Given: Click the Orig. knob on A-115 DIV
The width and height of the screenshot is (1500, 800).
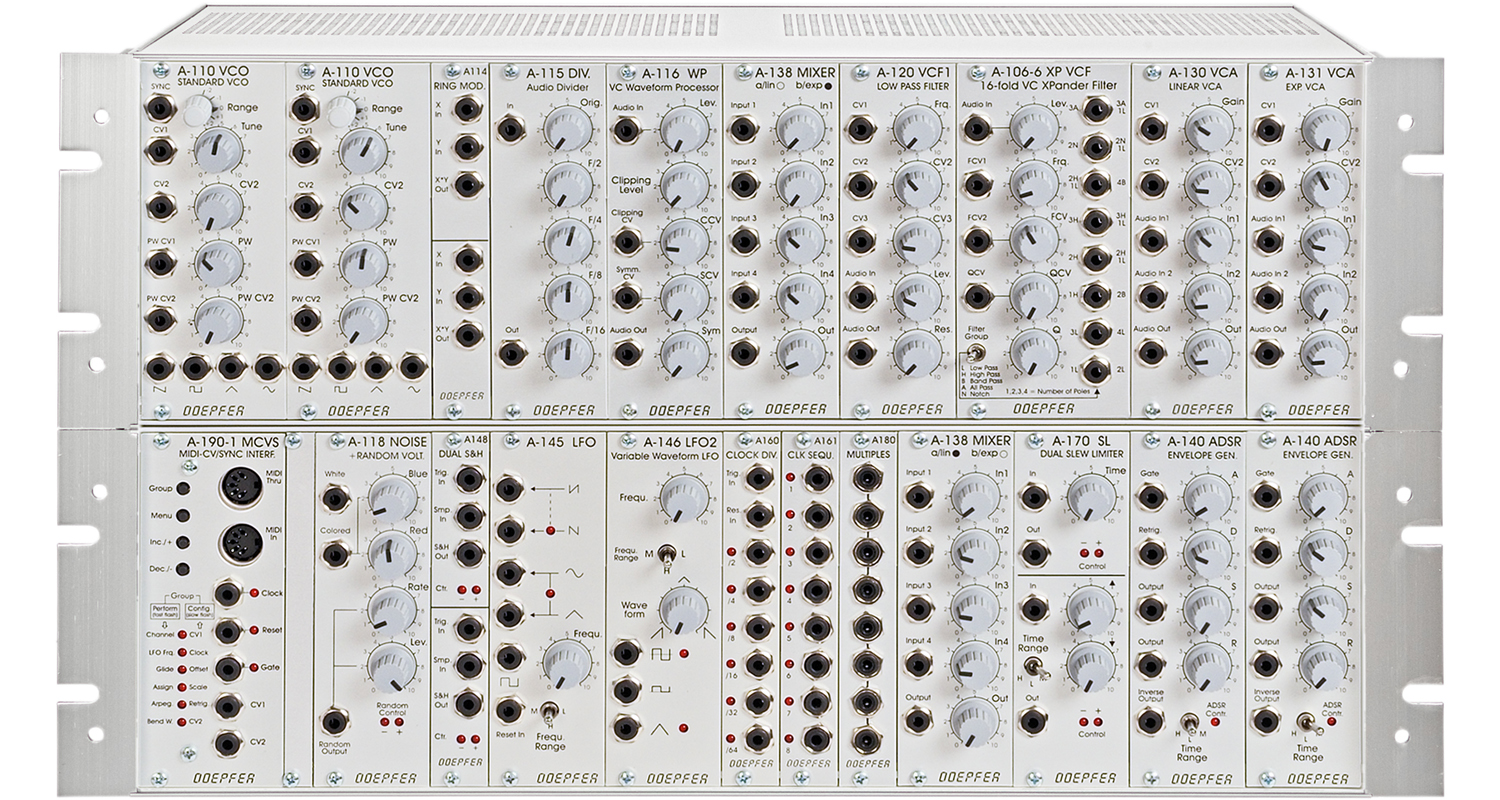Looking at the screenshot, I should [x=568, y=128].
